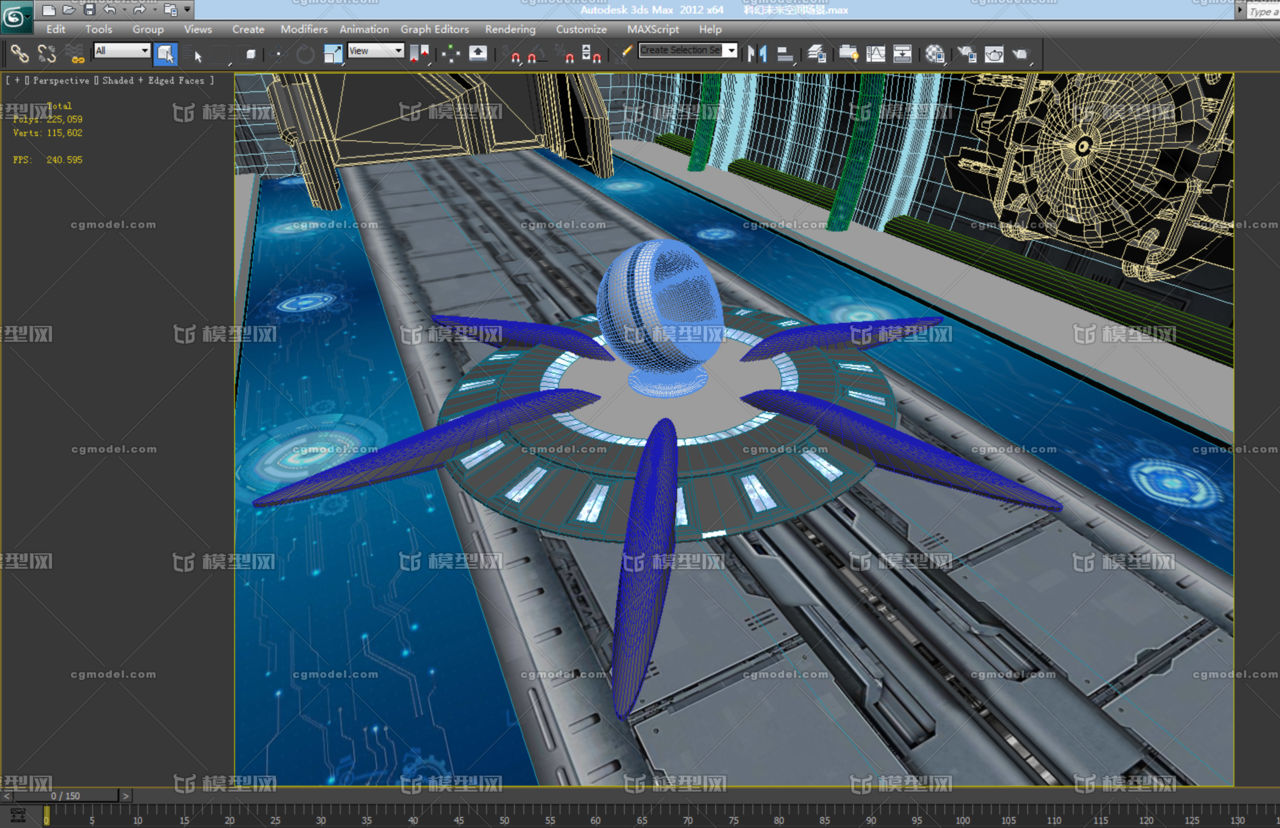
Task: Click New Scene in quick access toolbar
Action: pos(49,10)
